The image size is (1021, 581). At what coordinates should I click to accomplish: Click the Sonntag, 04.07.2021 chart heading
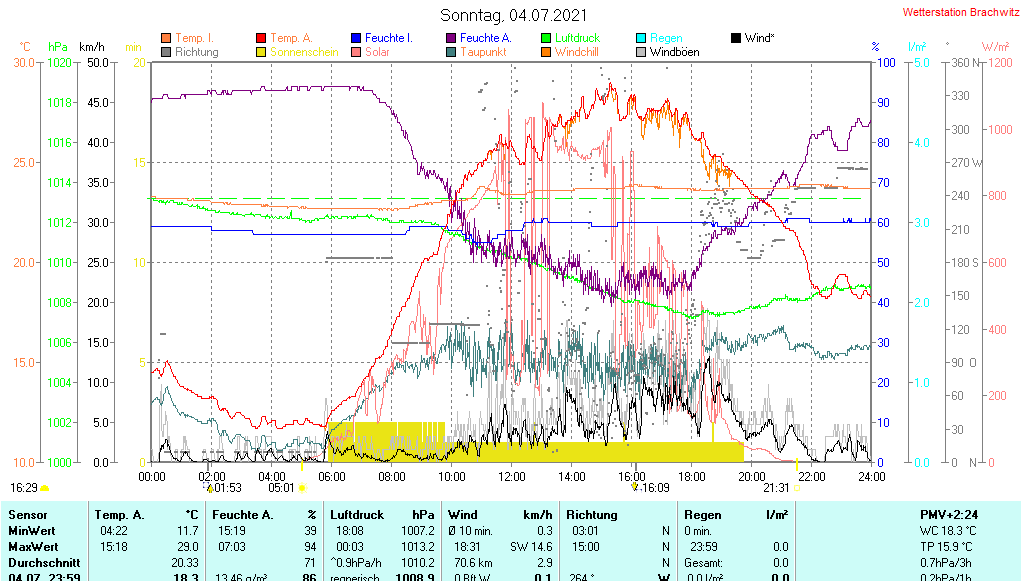(x=514, y=15)
